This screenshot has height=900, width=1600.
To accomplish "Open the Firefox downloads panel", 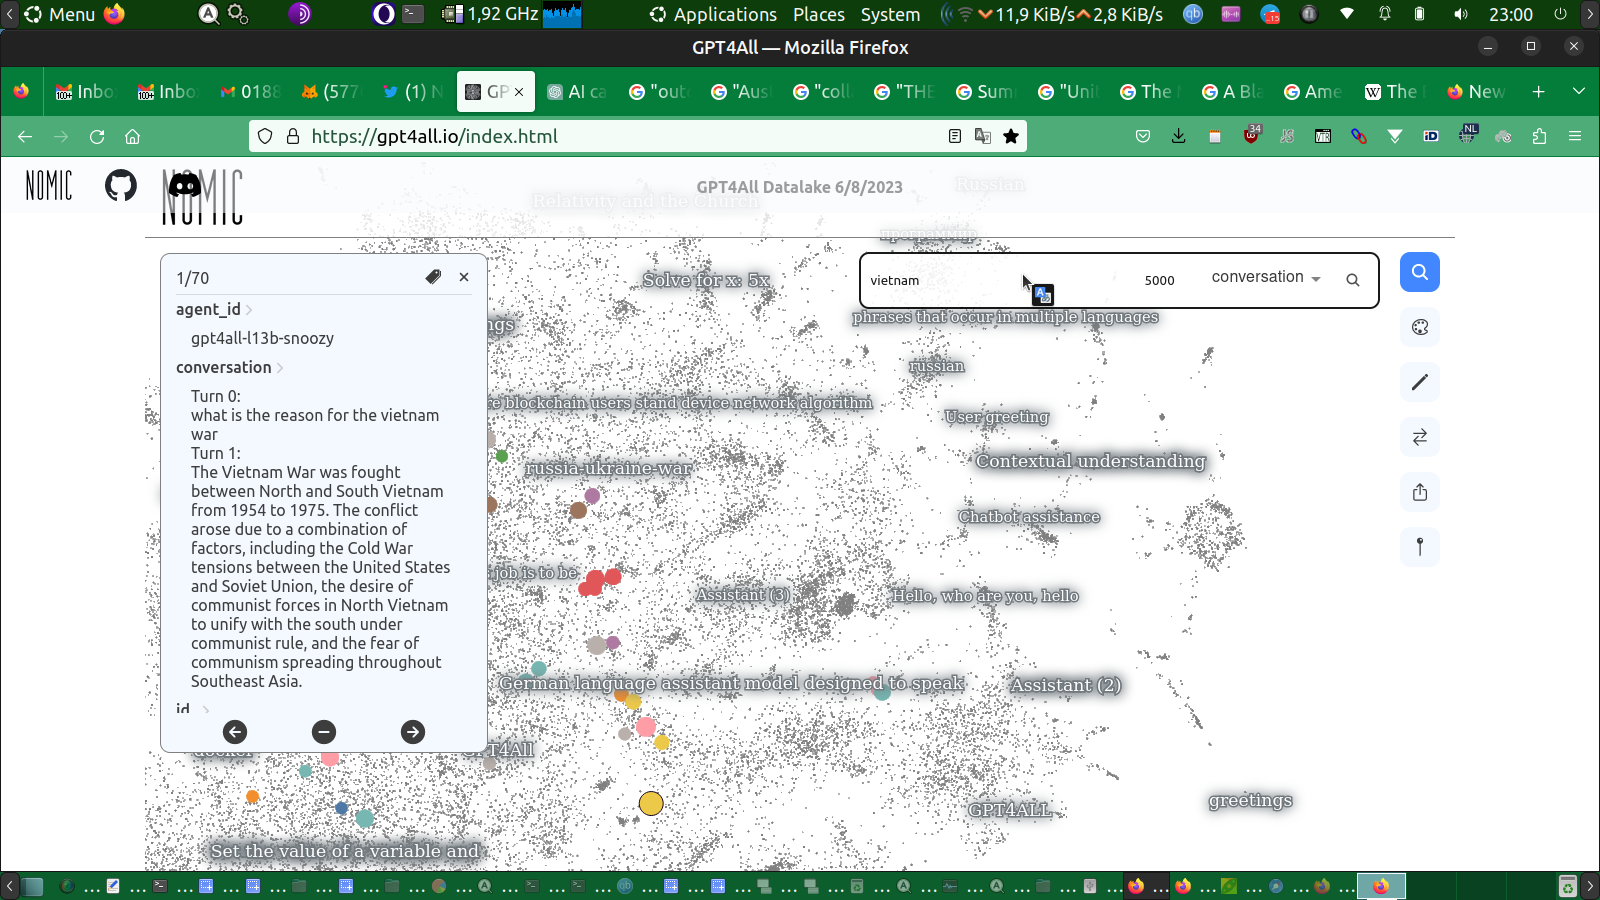I will pyautogui.click(x=1179, y=136).
